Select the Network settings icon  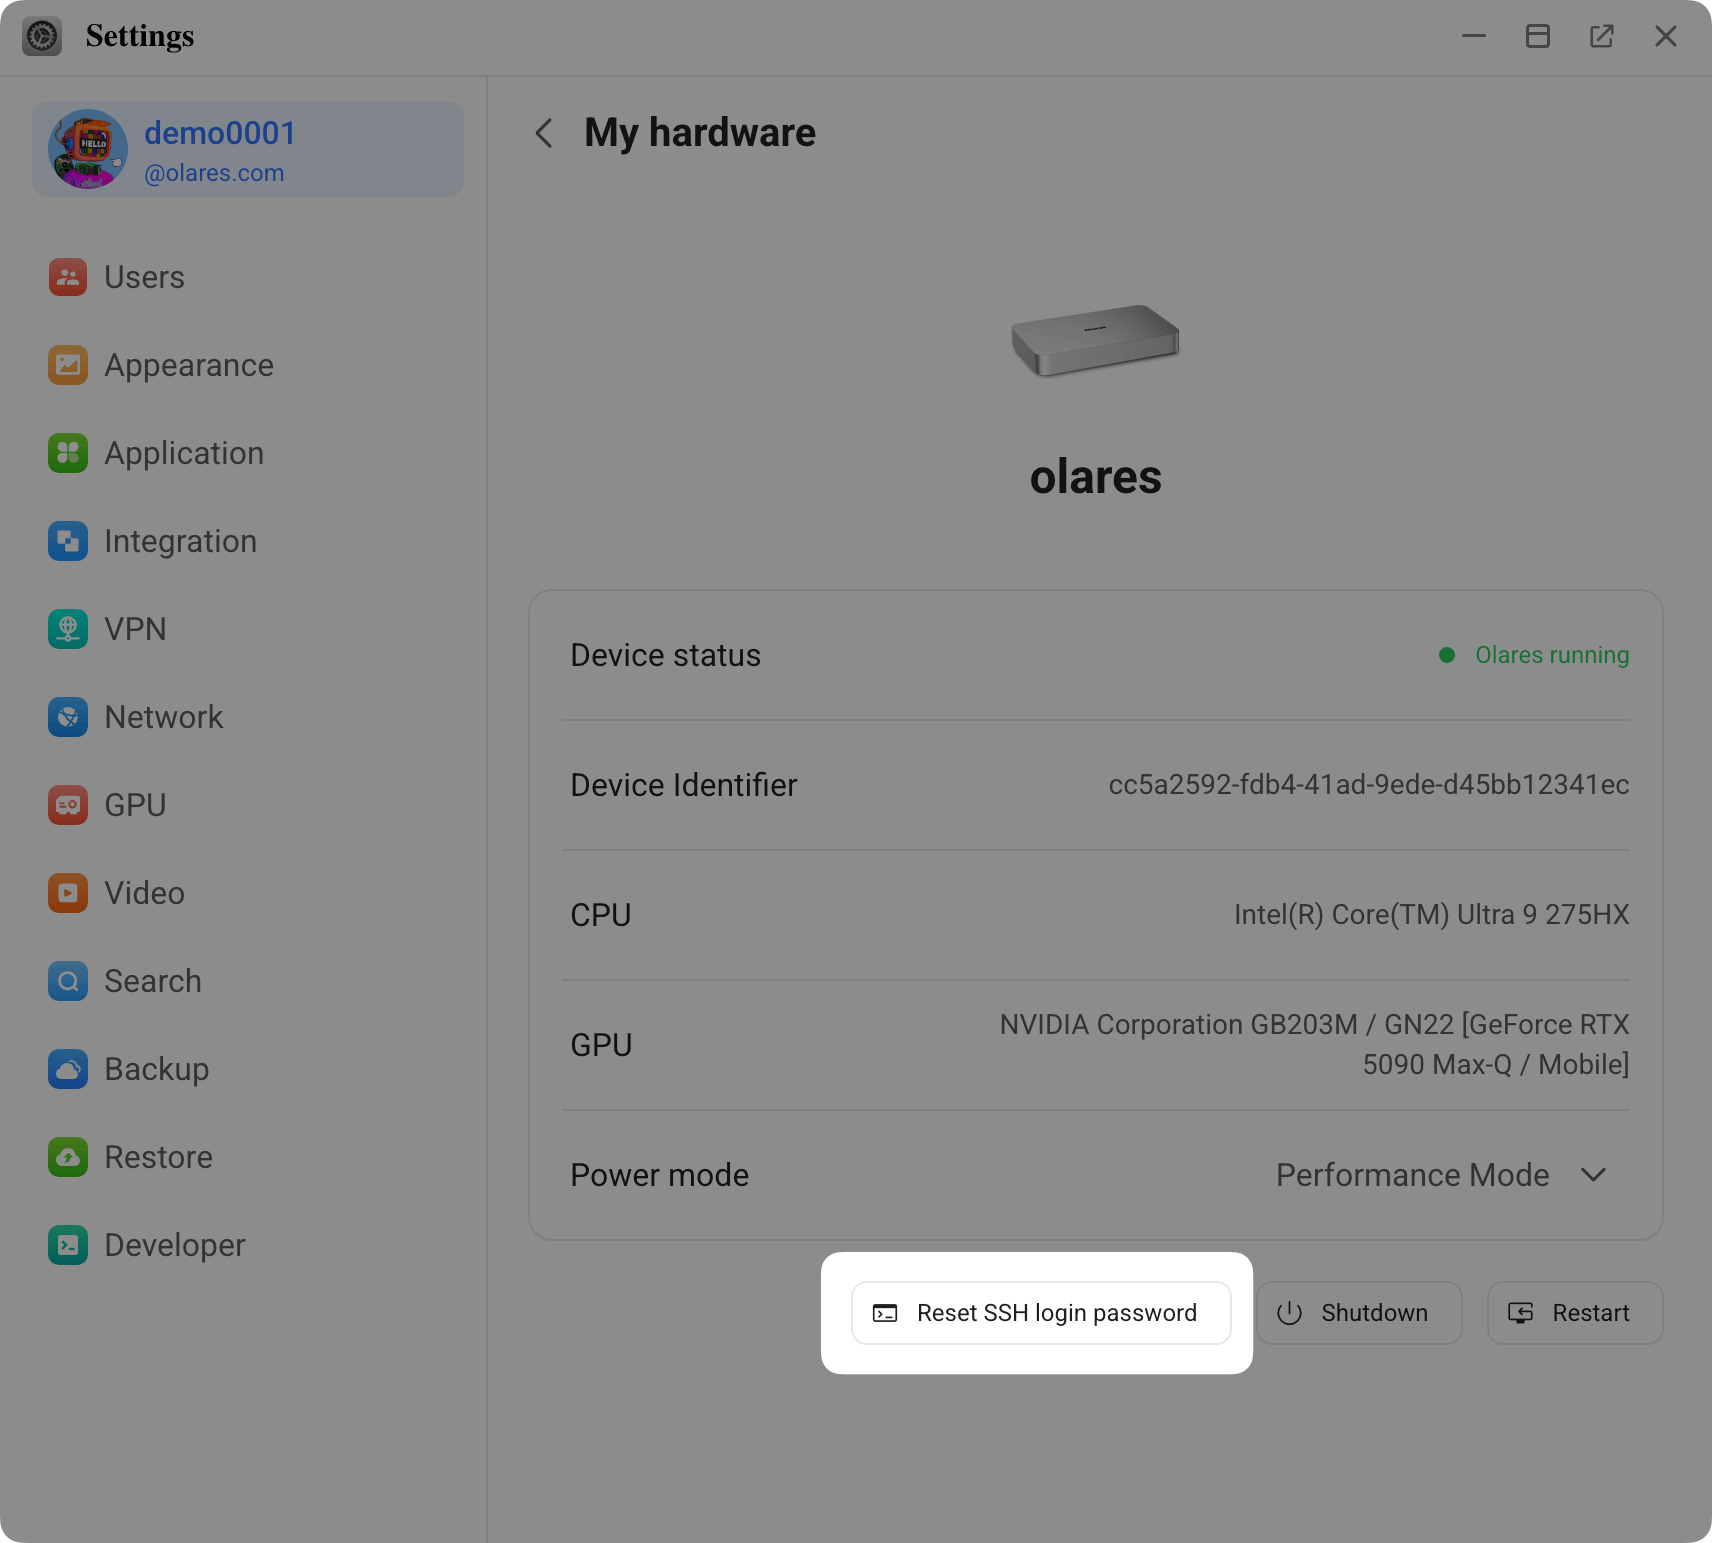point(67,717)
